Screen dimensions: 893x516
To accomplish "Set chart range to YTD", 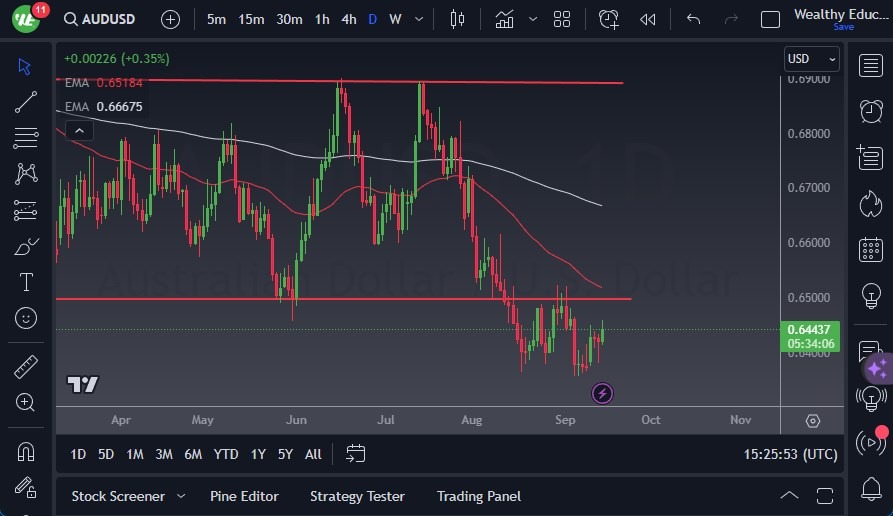I will (x=226, y=454).
